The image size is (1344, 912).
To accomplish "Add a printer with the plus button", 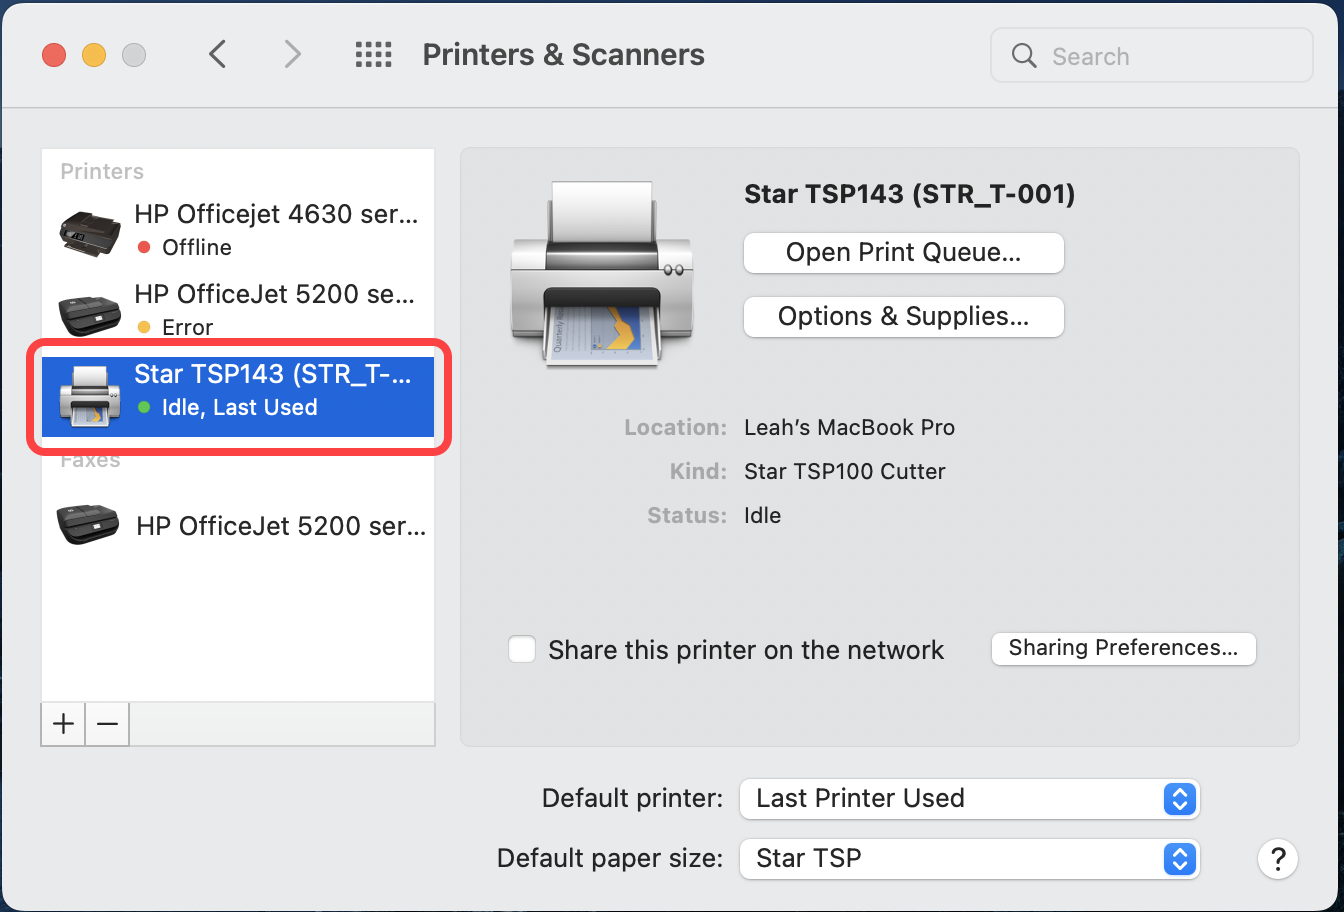I will [64, 724].
